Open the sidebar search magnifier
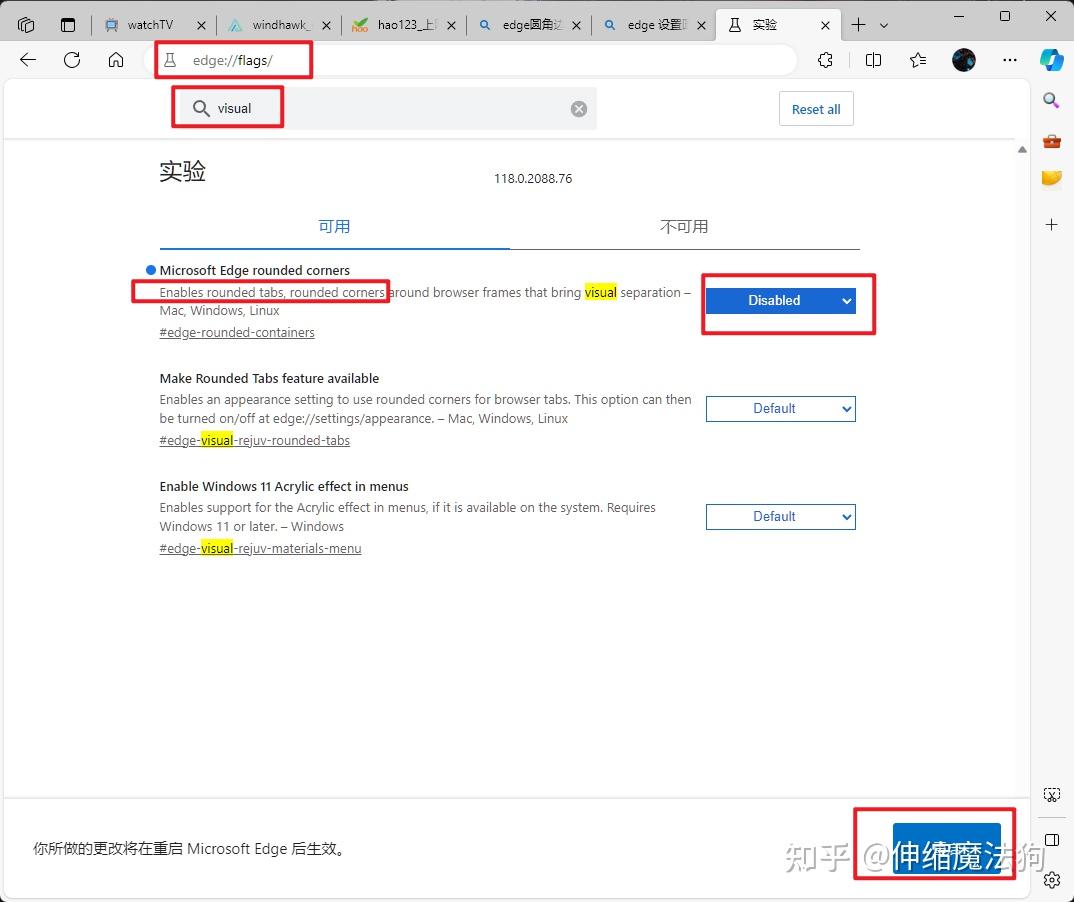This screenshot has height=902, width=1074. click(1051, 100)
